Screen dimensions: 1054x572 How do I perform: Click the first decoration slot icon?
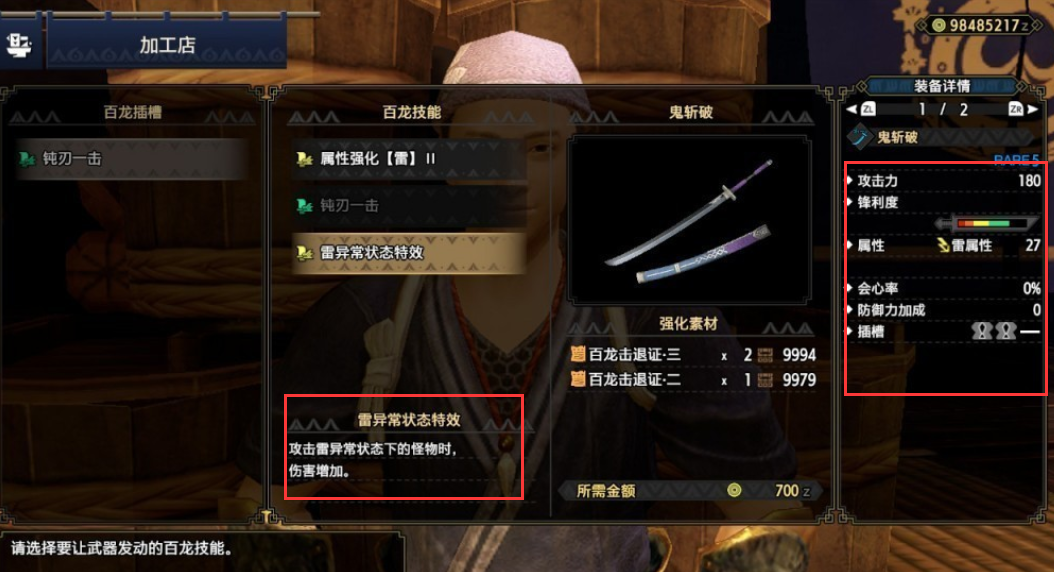(981, 331)
